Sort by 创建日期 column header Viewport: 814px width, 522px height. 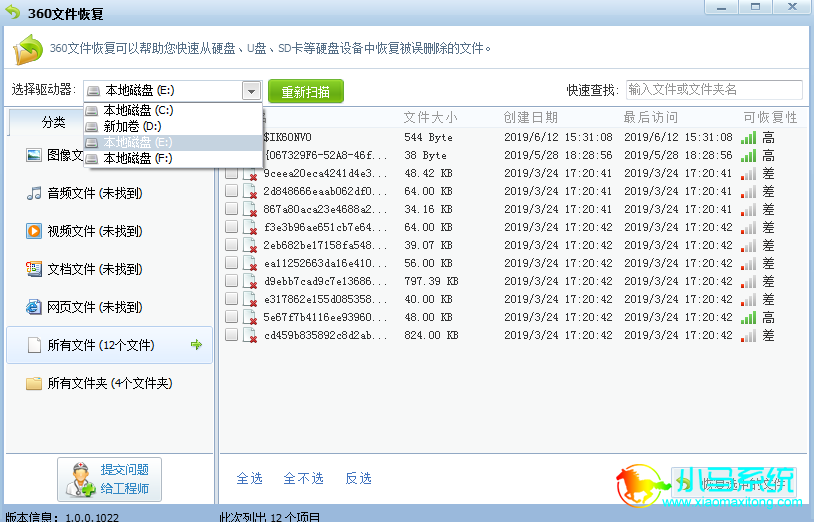(x=531, y=117)
